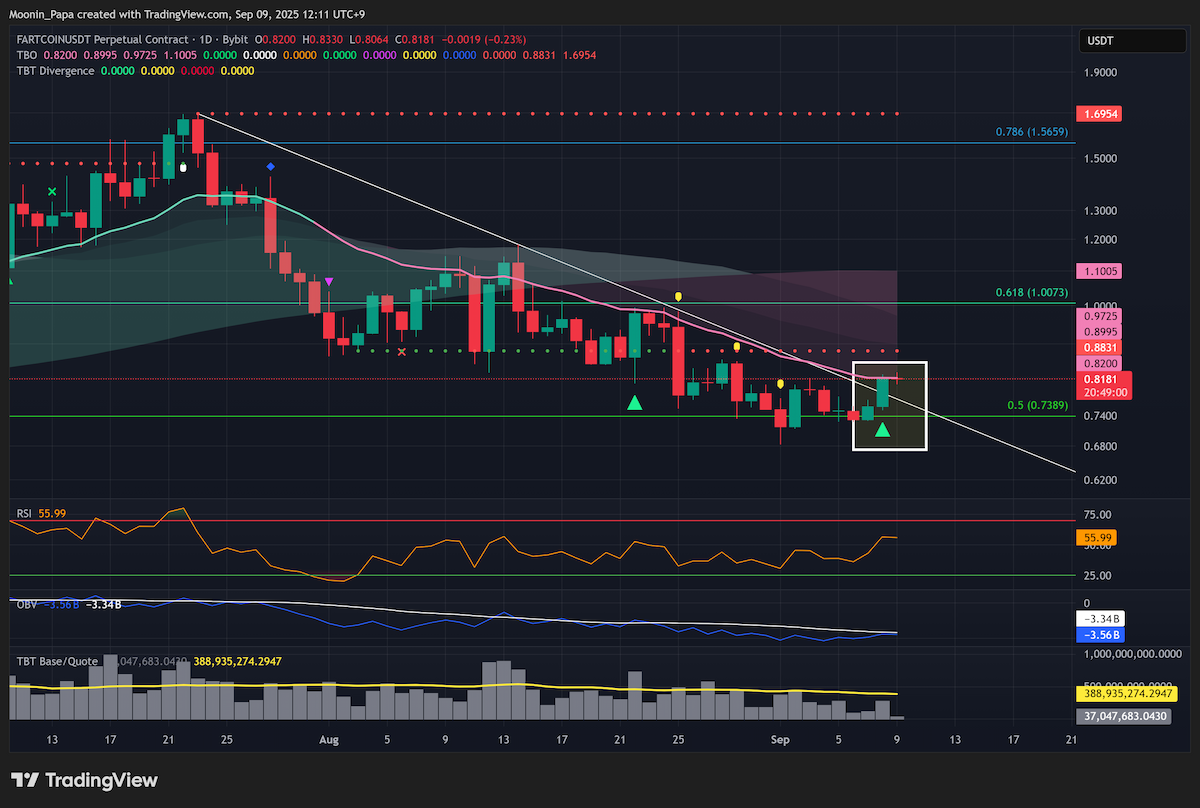Select the TBT Divergence indicator legend

pos(55,71)
